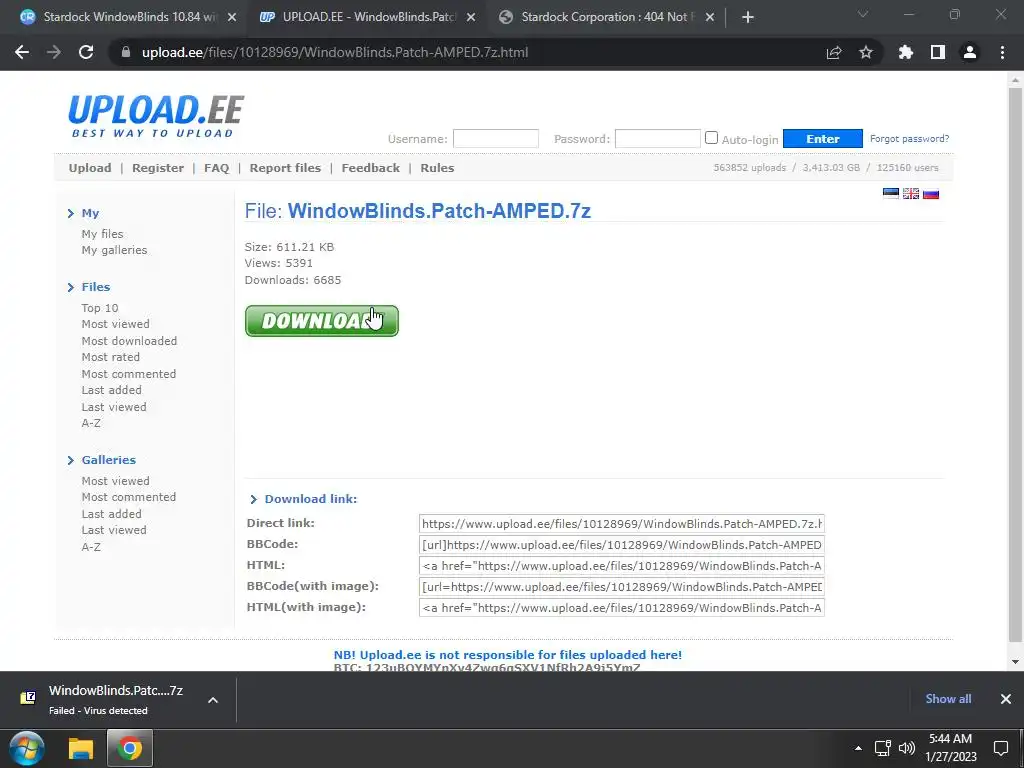The image size is (1024, 768).
Task: Expand the Galleries section arrow
Action: pos(71,460)
